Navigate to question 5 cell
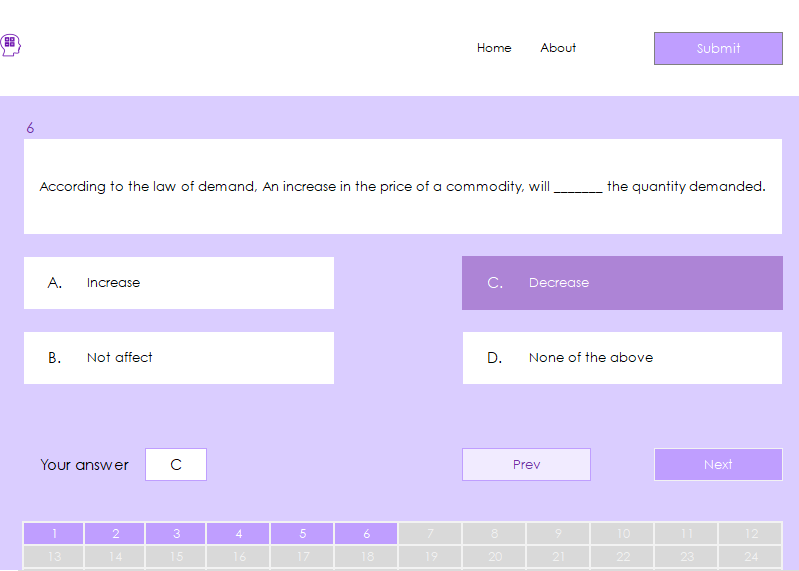Screen dimensions: 799x571 pos(302,534)
